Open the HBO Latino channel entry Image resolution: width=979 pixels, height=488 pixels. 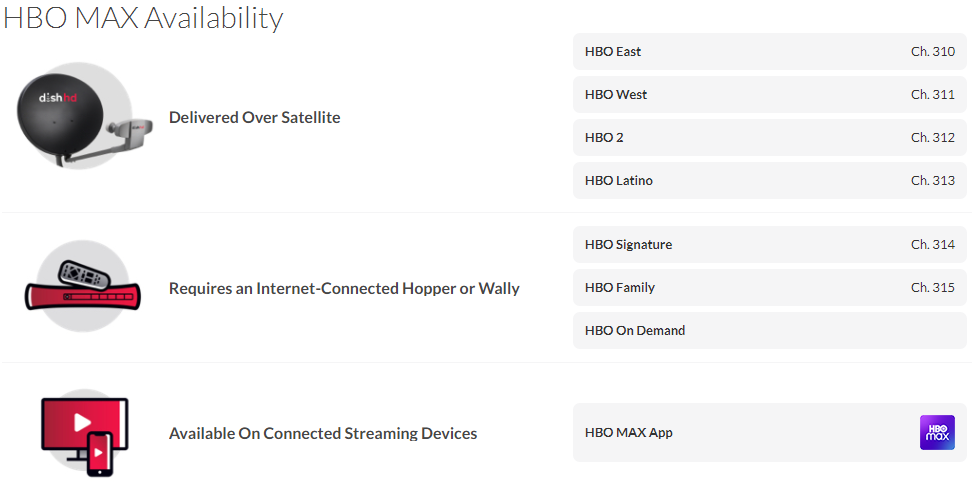click(770, 181)
